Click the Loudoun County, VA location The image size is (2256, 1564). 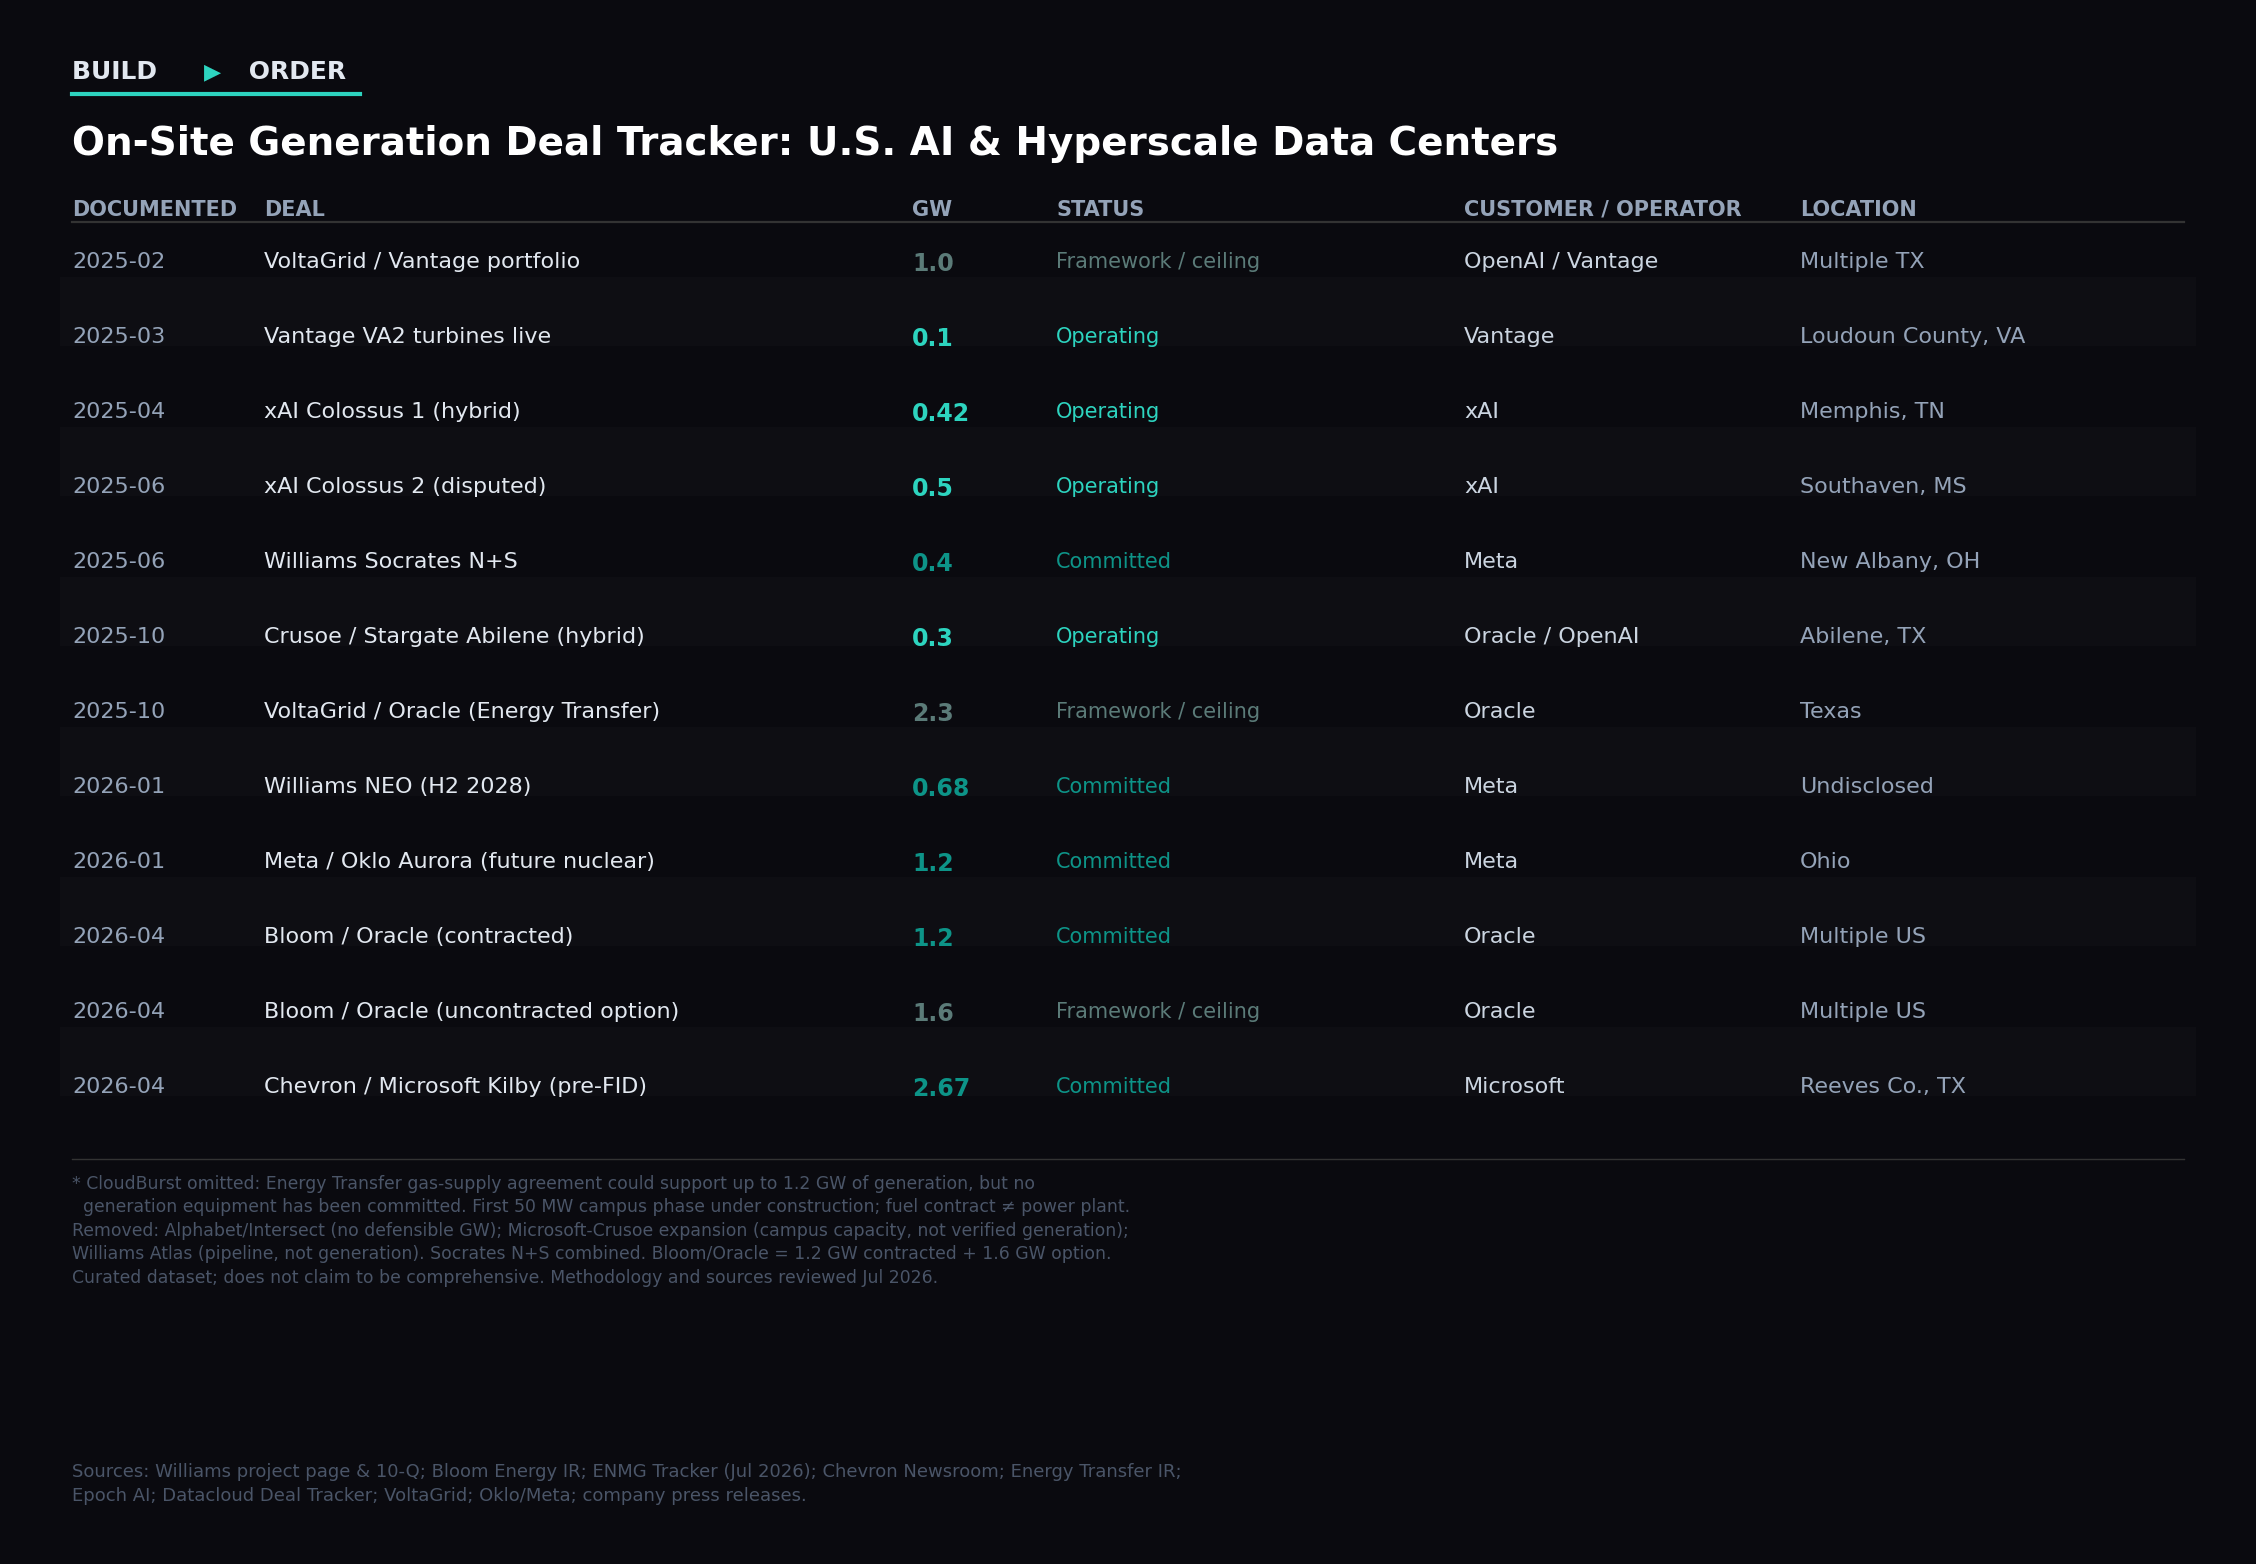[1912, 336]
